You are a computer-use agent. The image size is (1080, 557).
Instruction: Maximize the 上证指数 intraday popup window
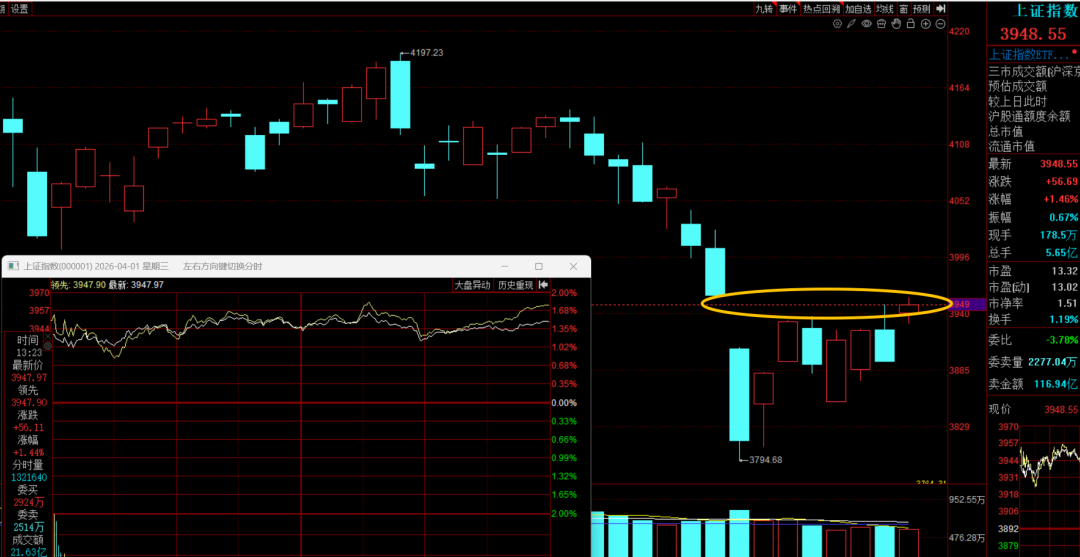pos(539,266)
